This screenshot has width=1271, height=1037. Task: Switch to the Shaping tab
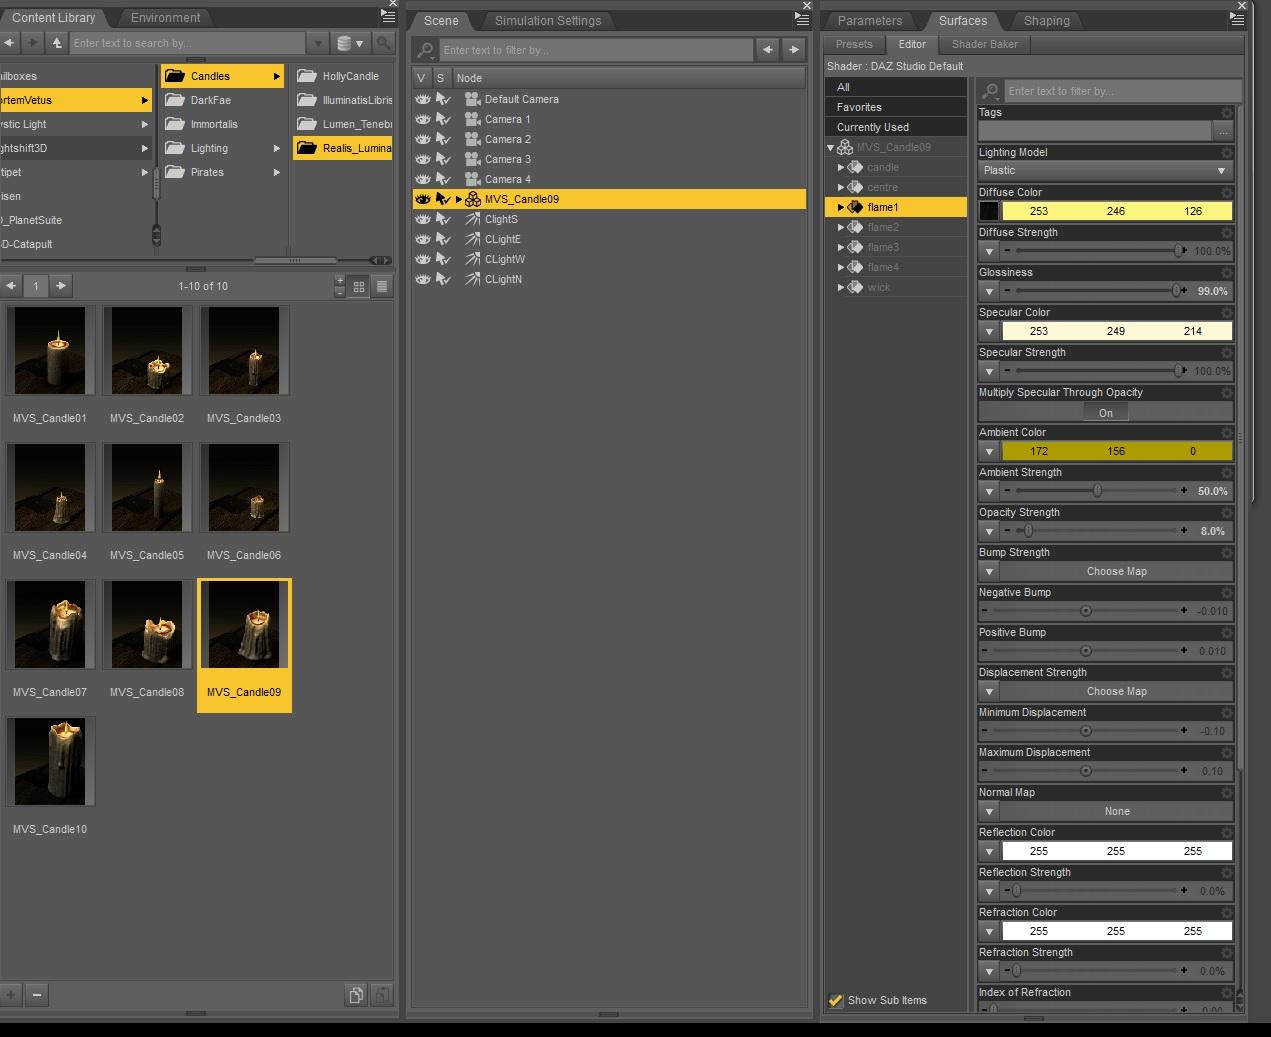click(x=1046, y=20)
